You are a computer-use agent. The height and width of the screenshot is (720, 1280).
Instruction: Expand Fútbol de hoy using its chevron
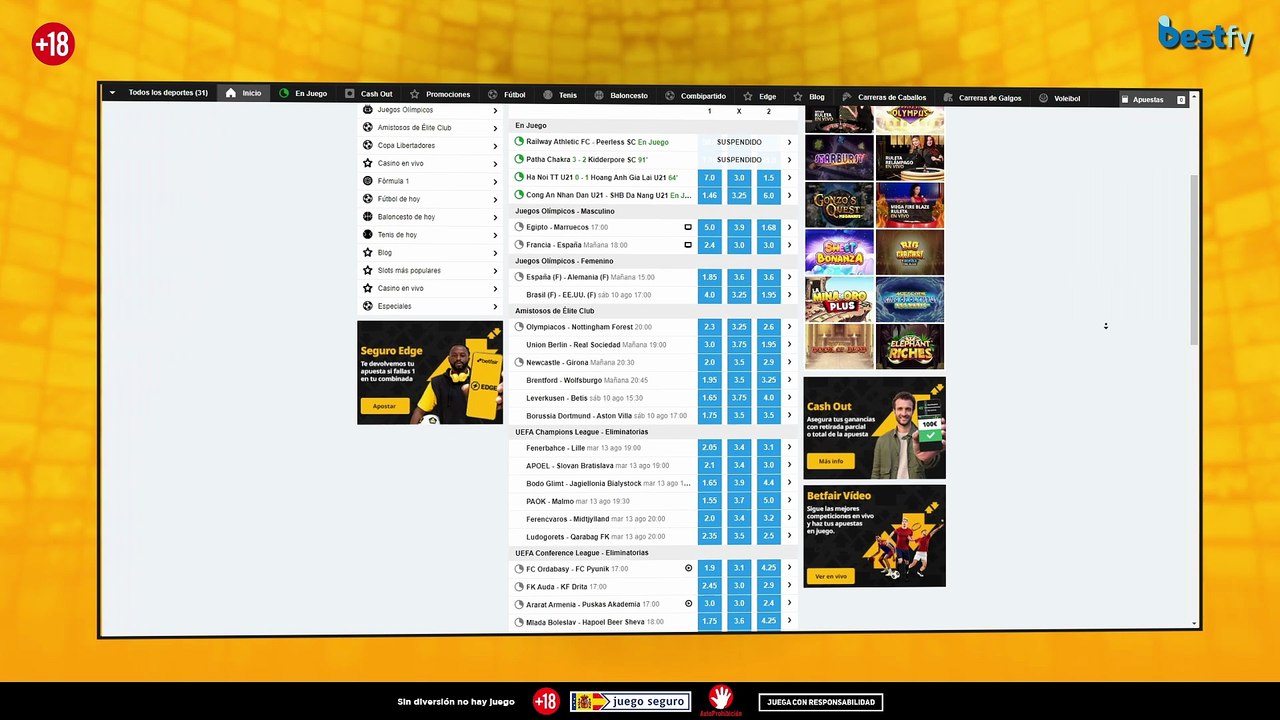click(x=495, y=199)
